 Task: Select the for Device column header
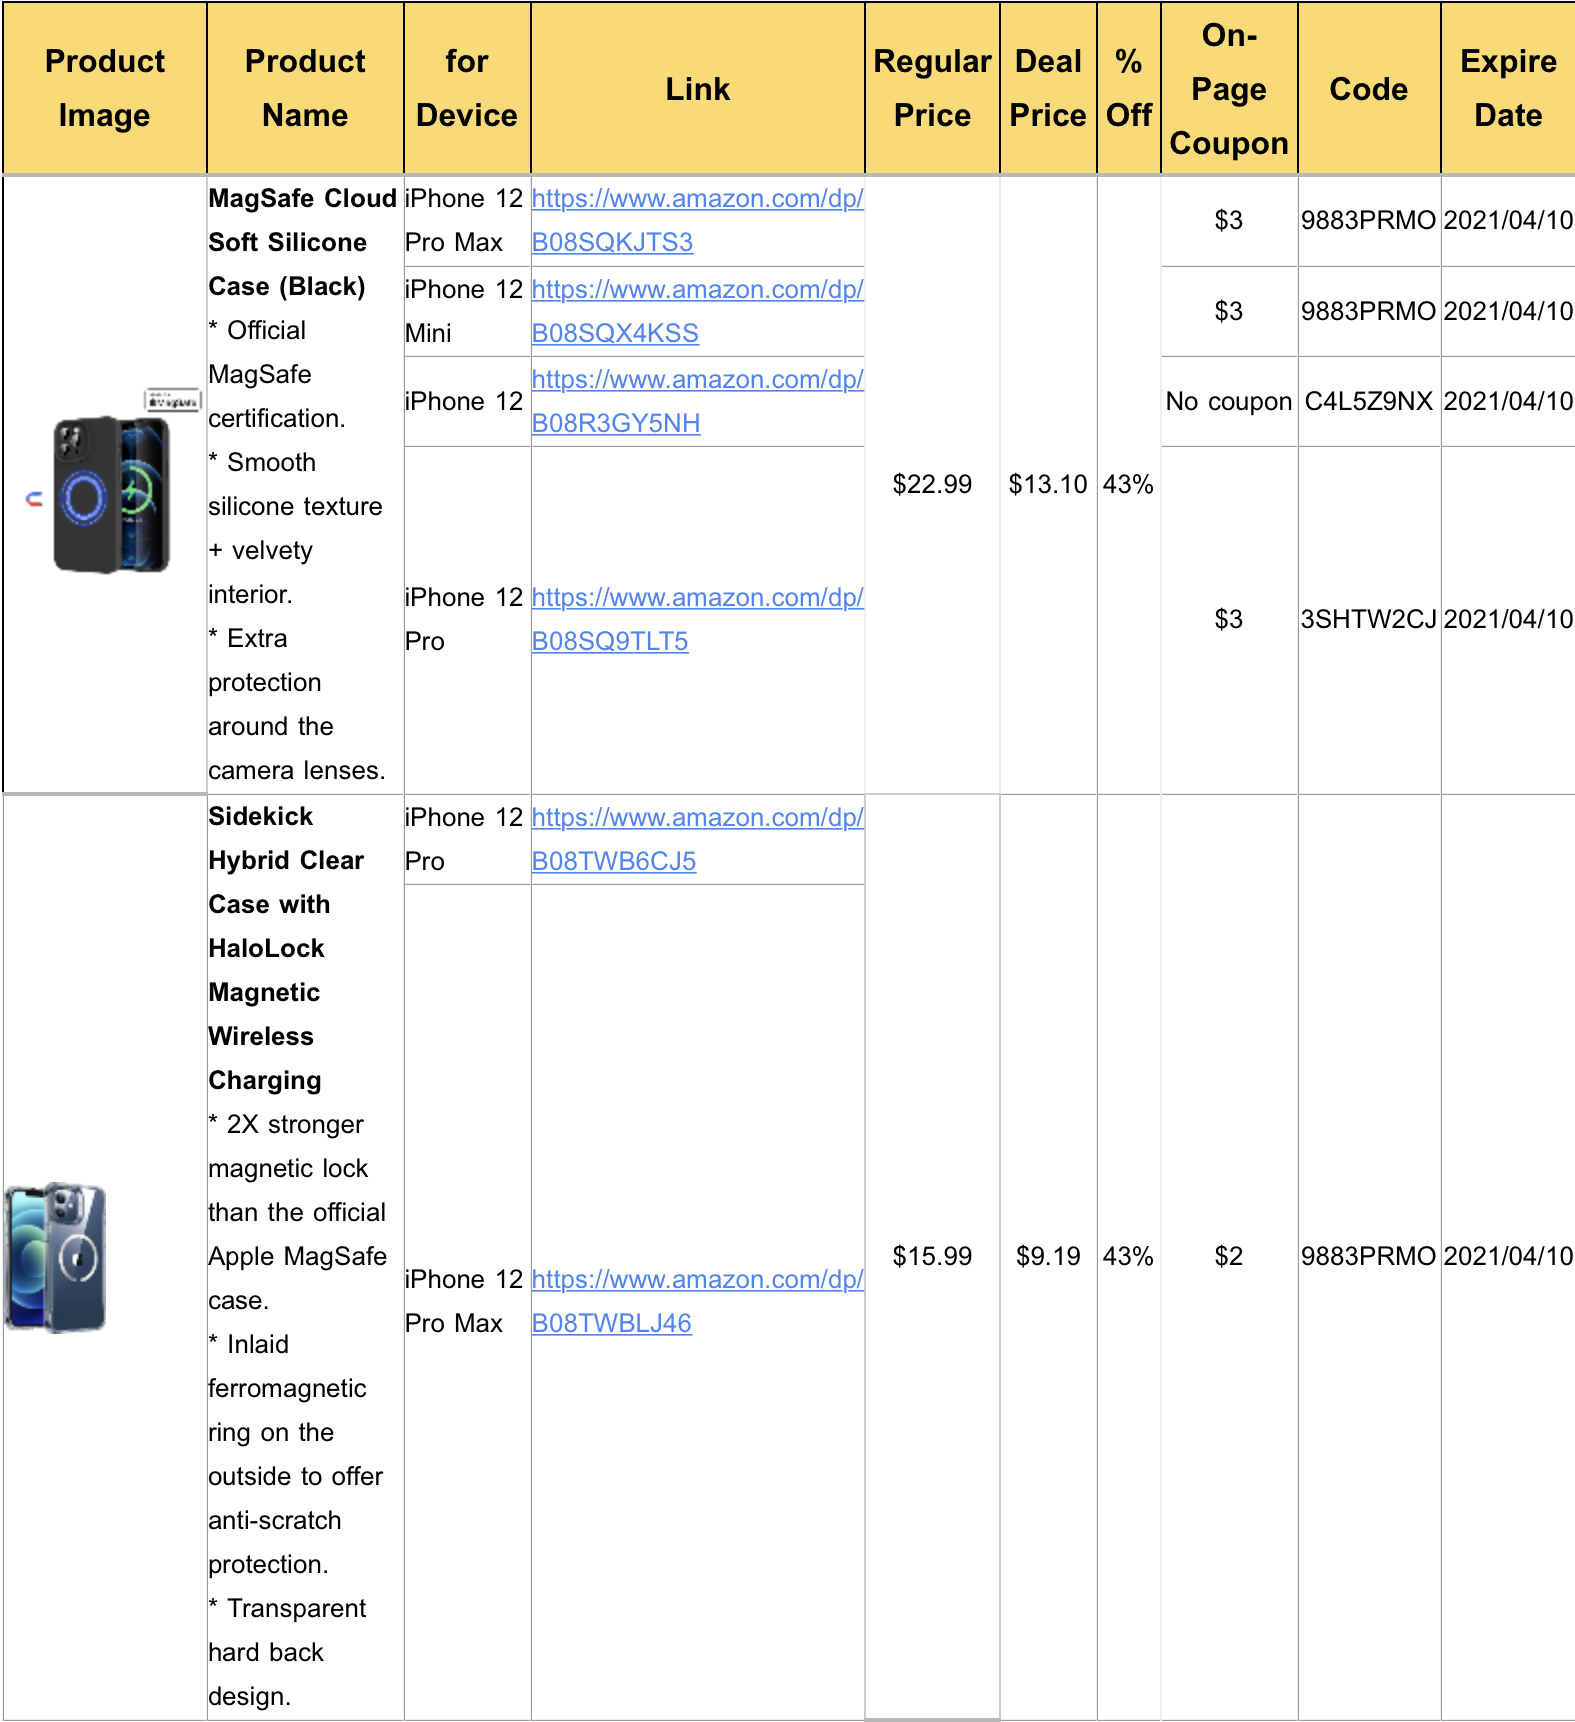coord(467,88)
